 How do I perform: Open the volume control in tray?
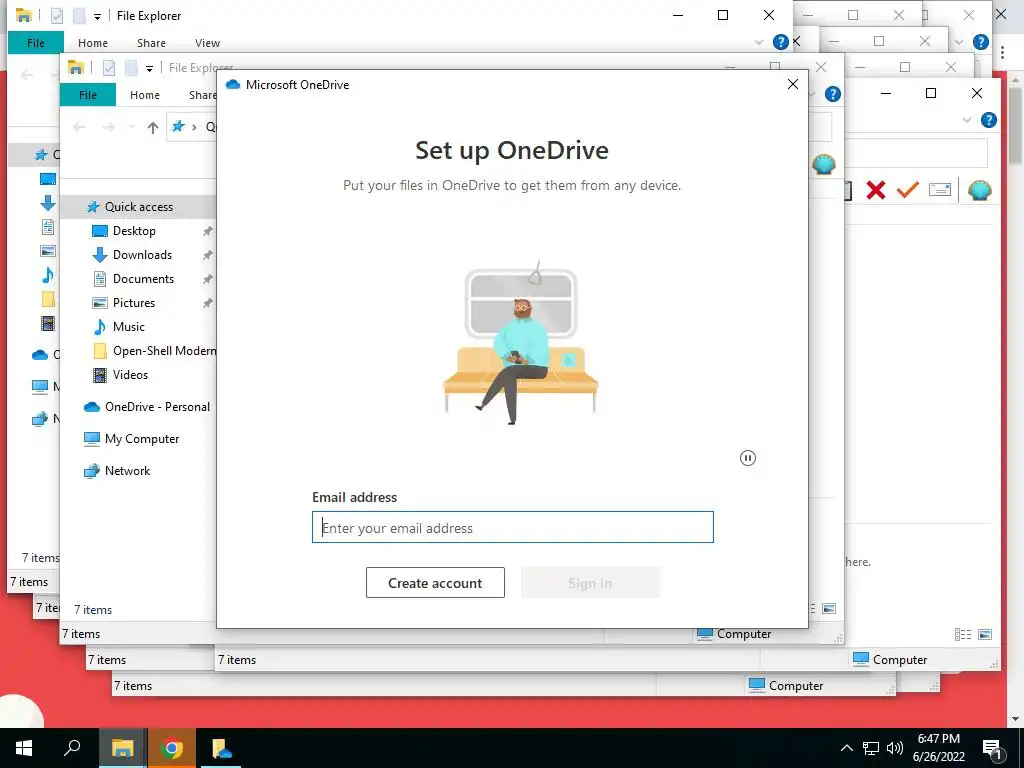[895, 748]
